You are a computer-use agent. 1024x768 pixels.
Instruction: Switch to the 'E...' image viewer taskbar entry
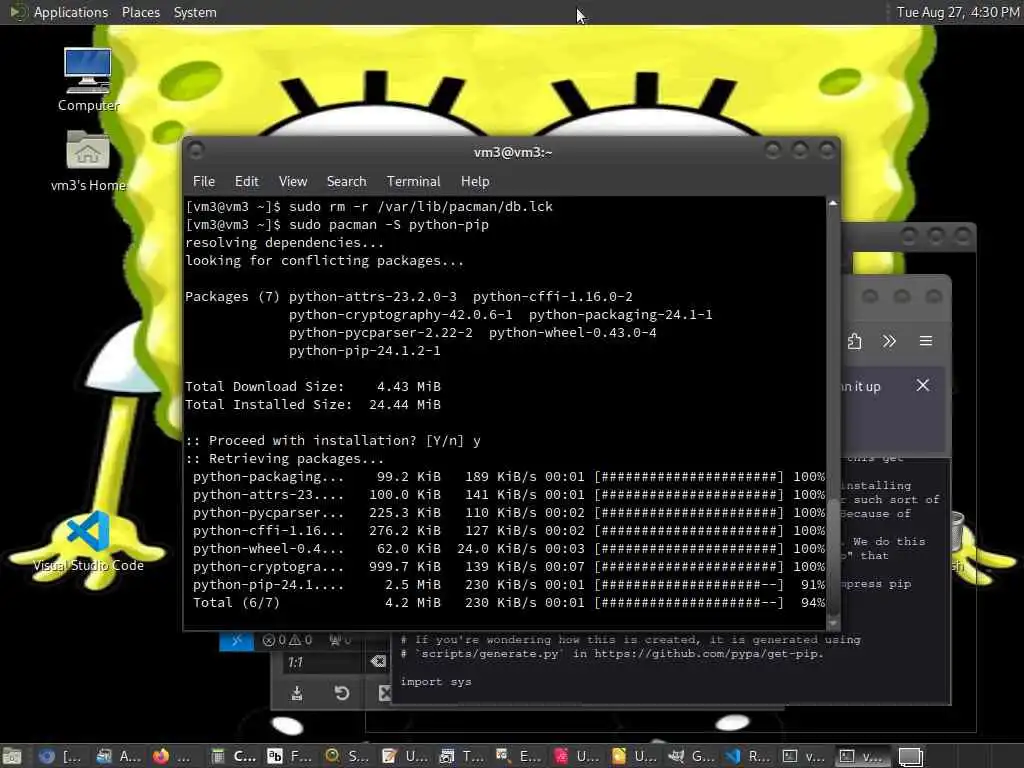pos(518,756)
